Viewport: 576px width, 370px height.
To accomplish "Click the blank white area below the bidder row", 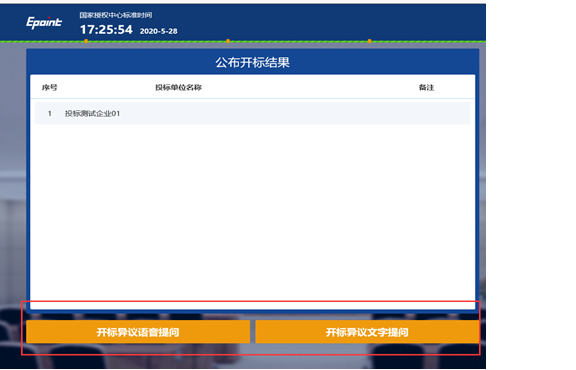I will click(253, 213).
